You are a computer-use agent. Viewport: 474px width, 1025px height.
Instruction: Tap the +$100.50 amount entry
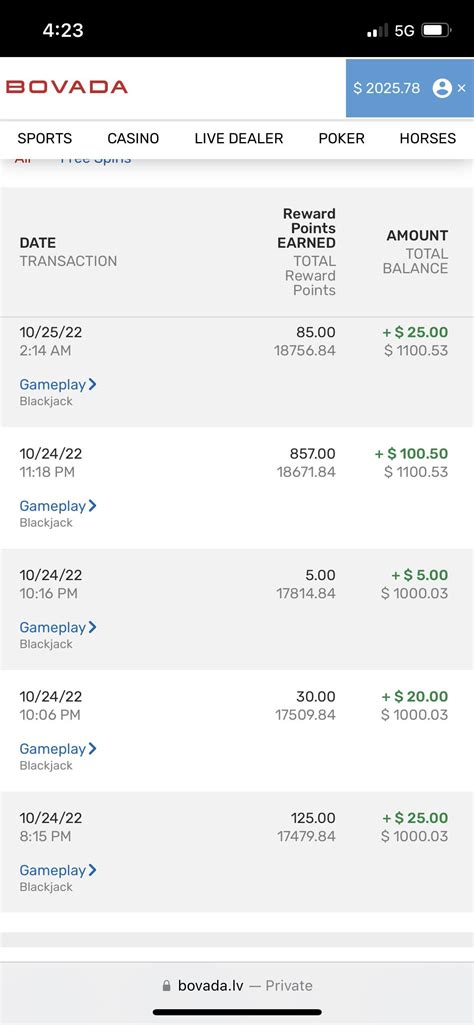pyautogui.click(x=411, y=454)
